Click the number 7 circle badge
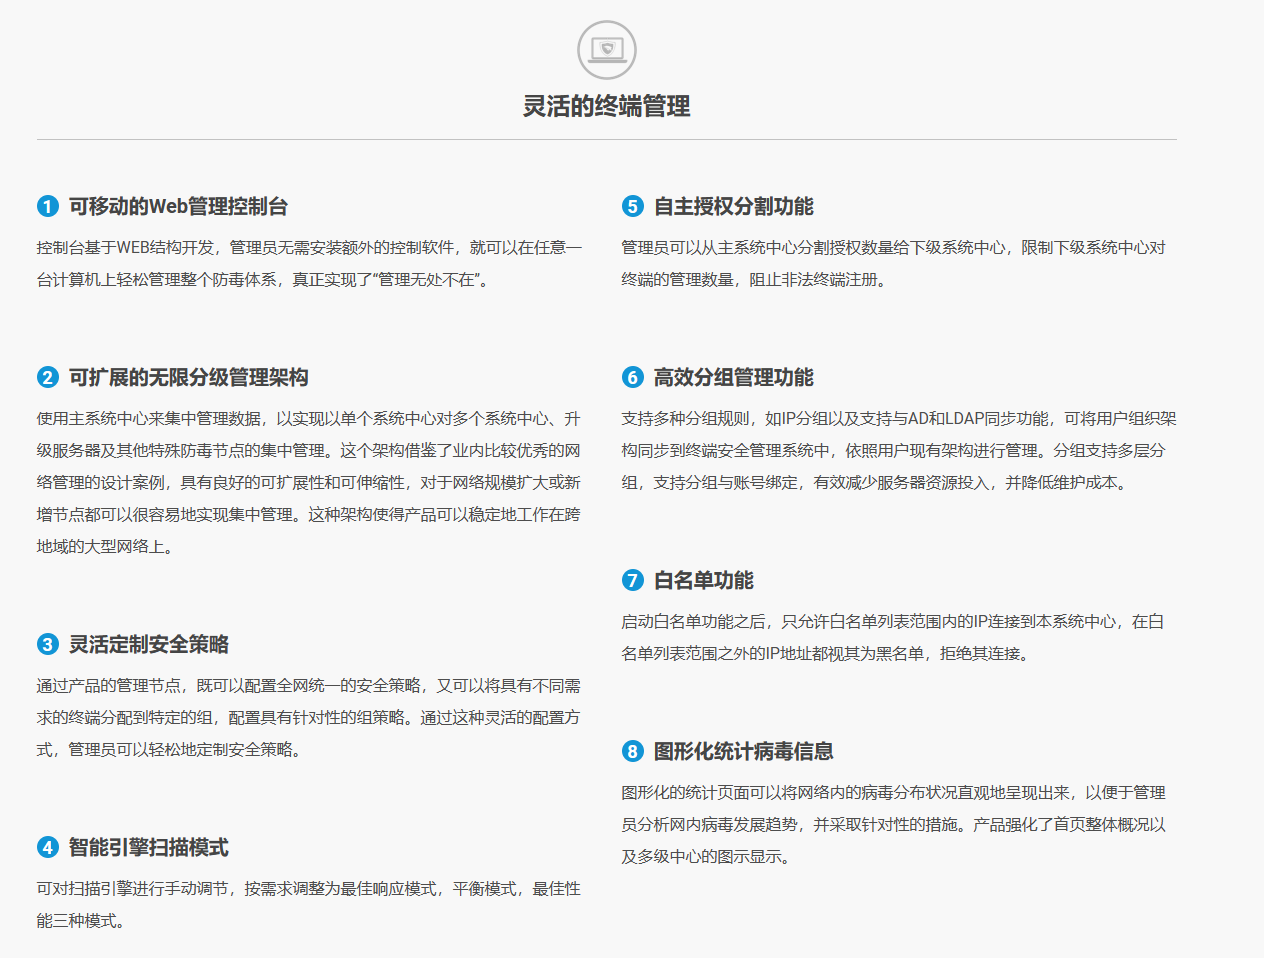 [x=632, y=580]
